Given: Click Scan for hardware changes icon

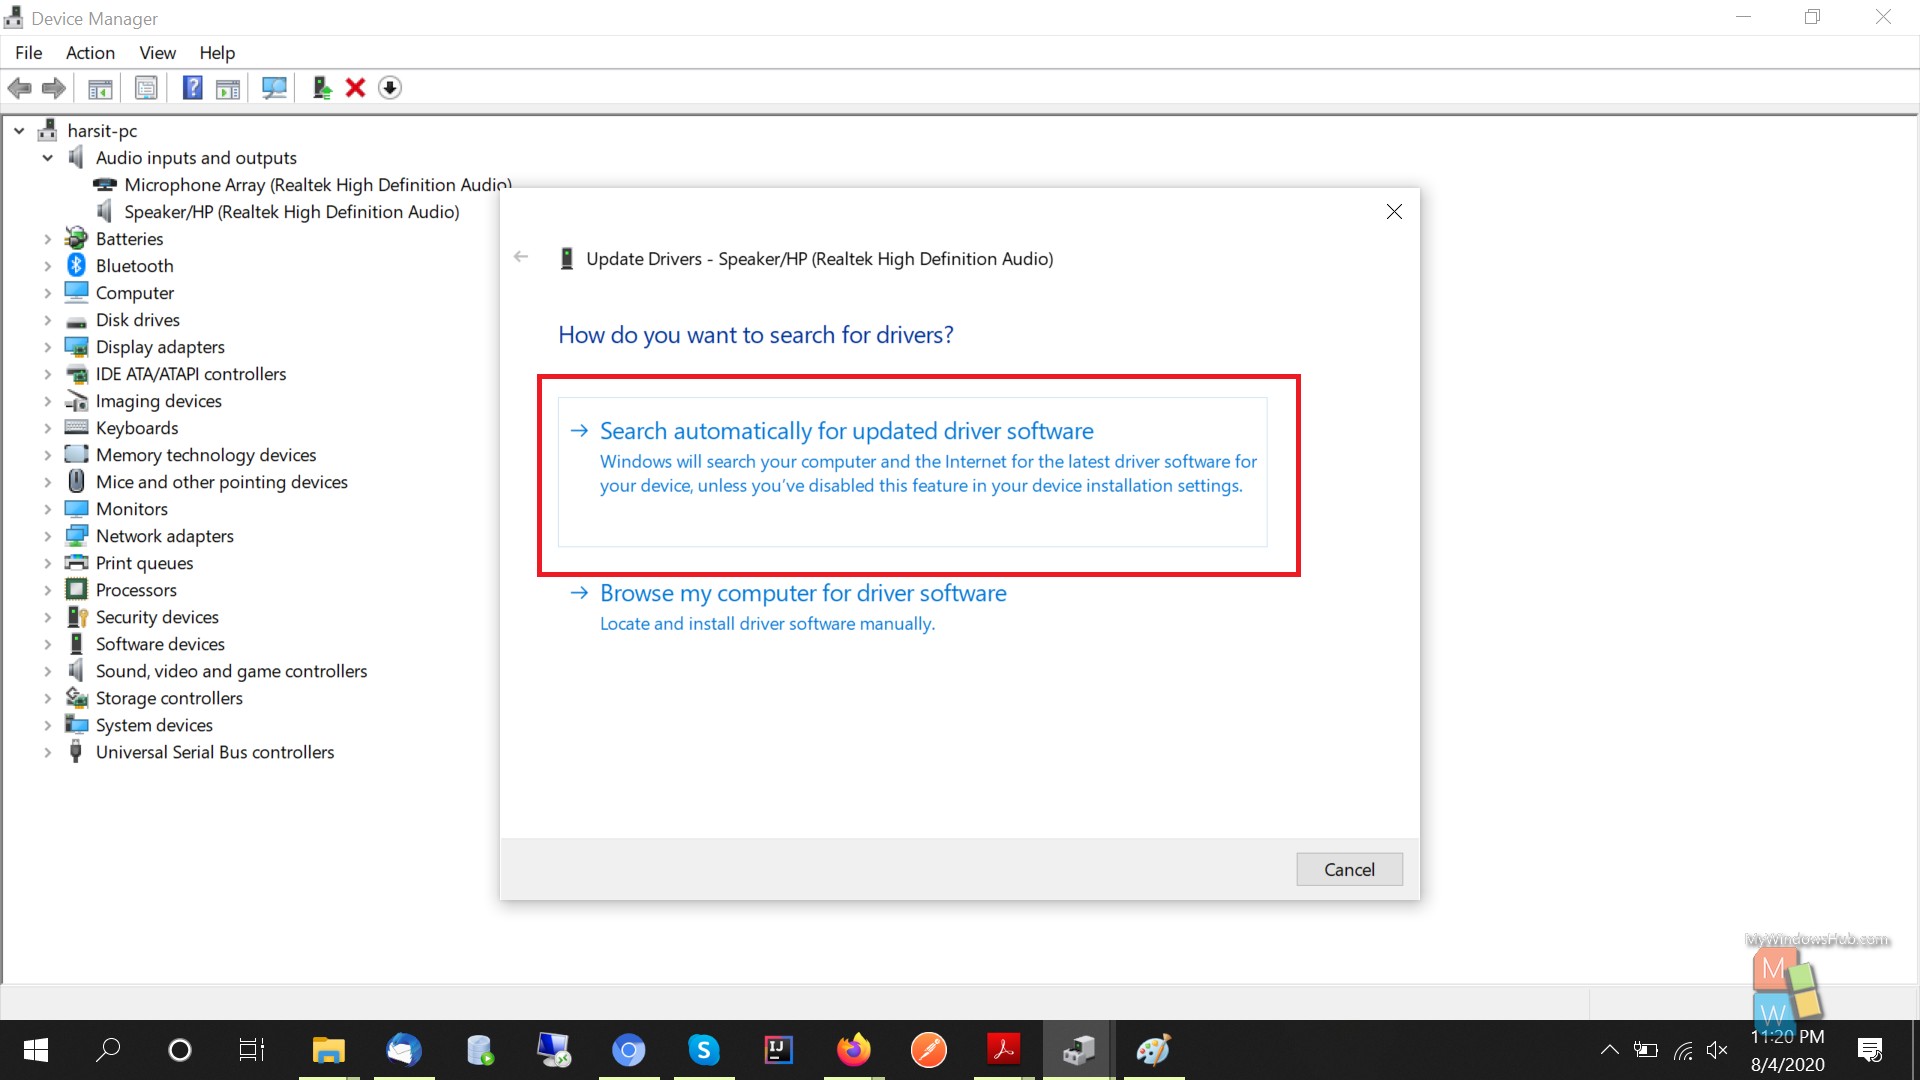Looking at the screenshot, I should (x=274, y=88).
